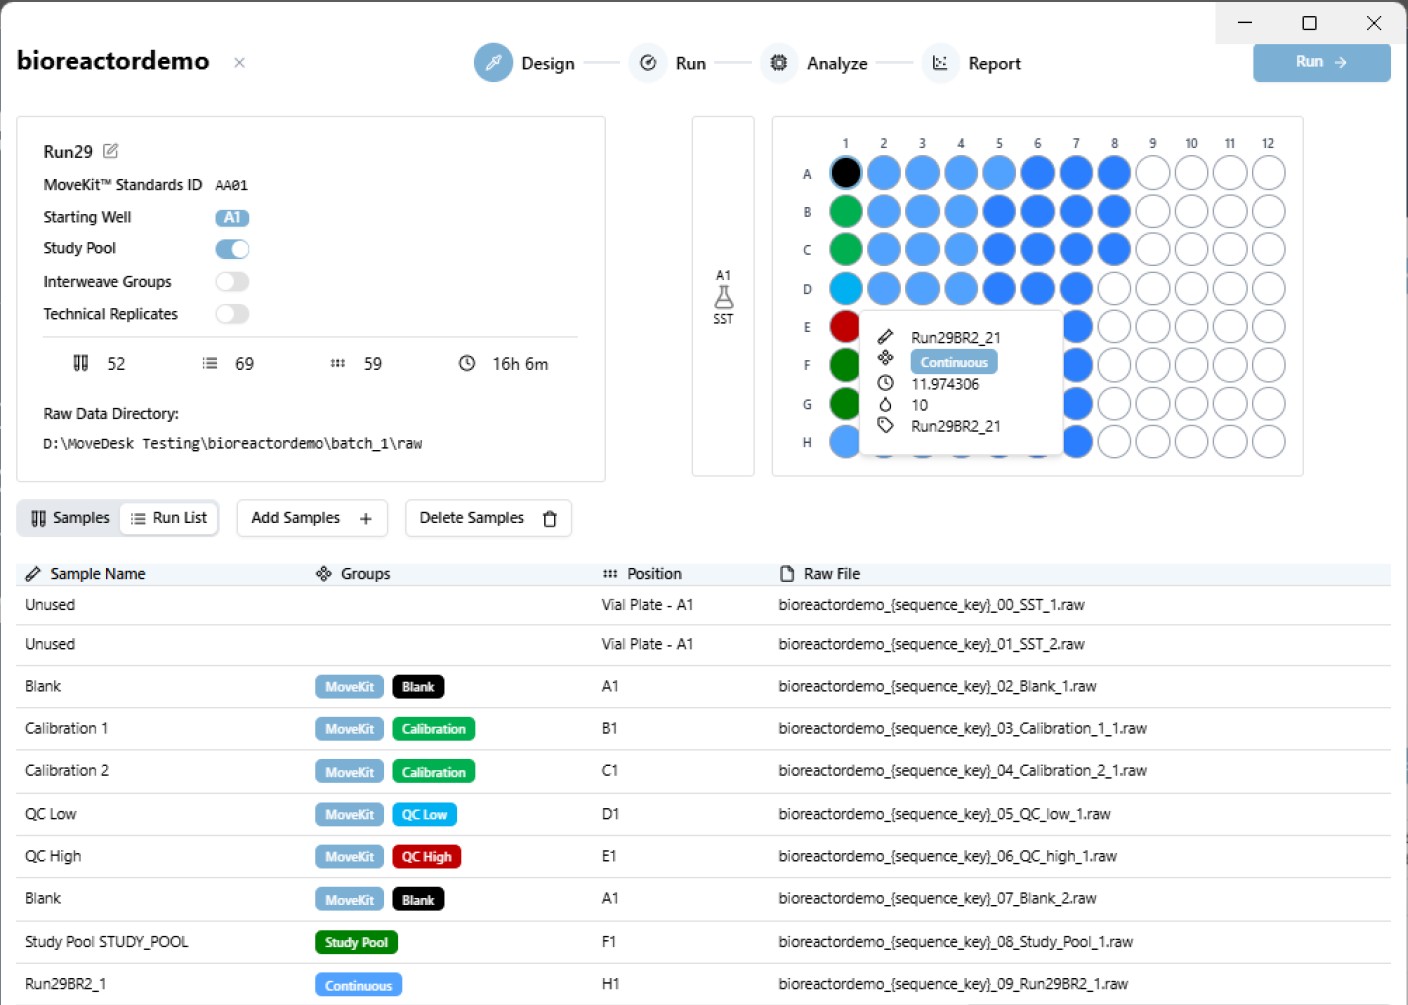Select the cyan QC Low well D1
1408x1005 pixels.
pyautogui.click(x=846, y=288)
